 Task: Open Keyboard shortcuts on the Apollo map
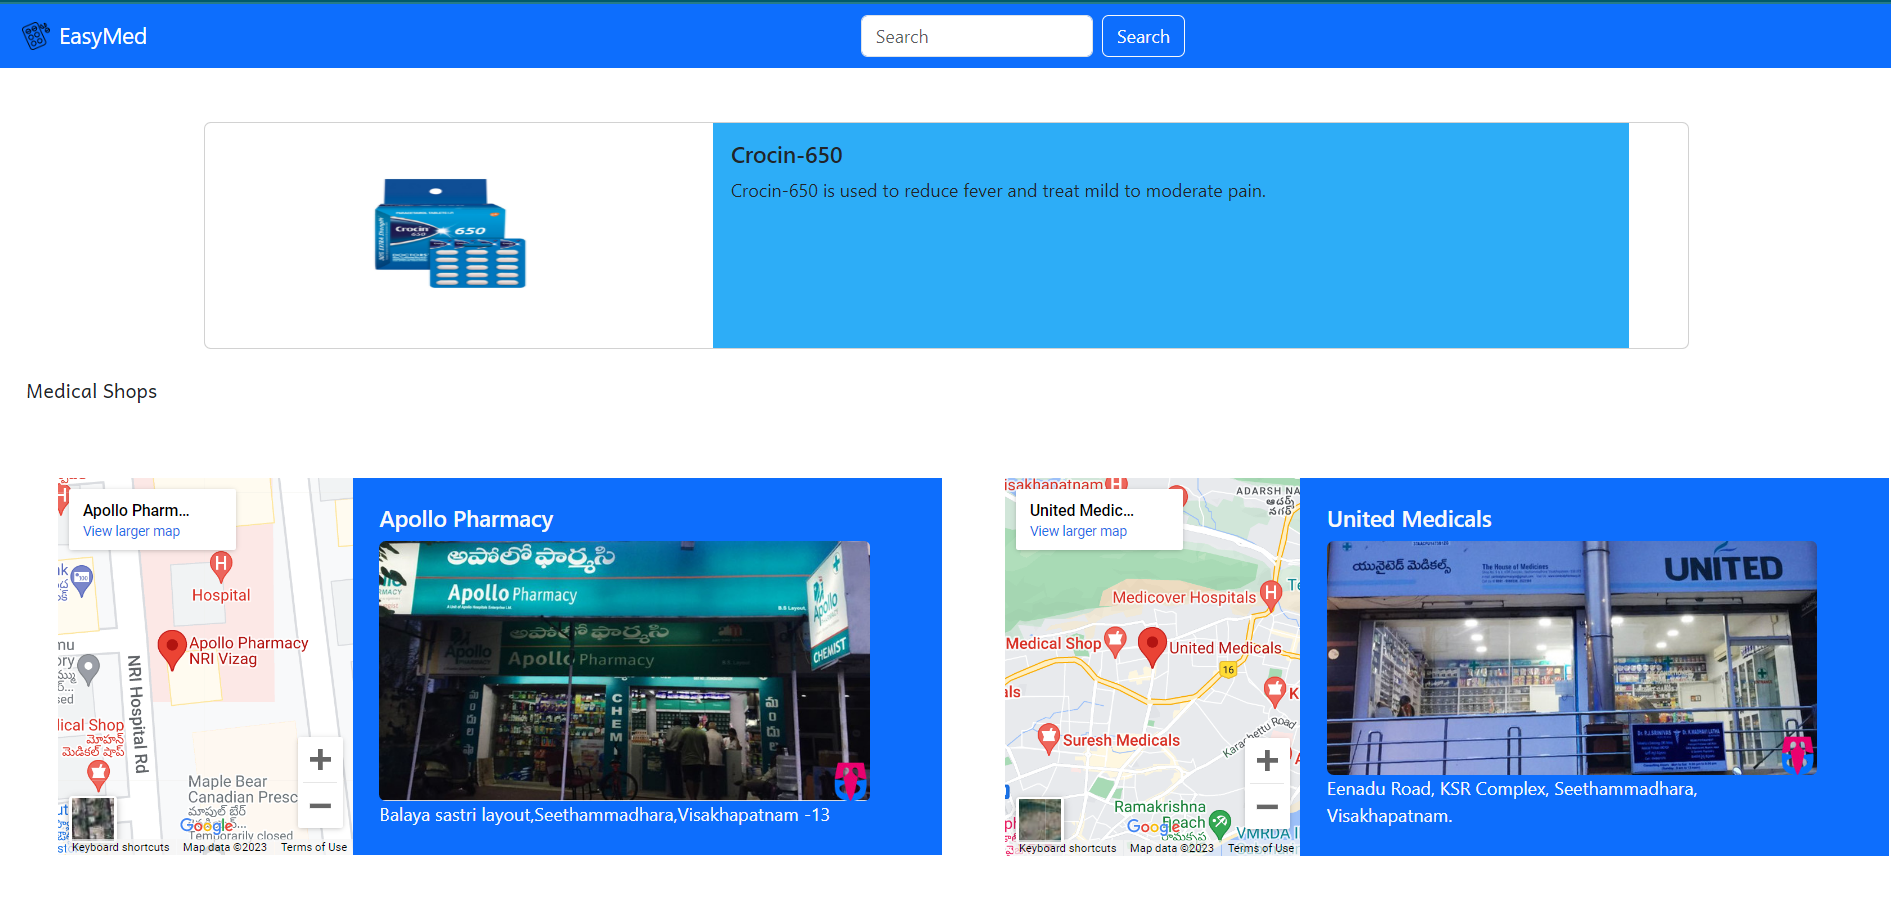pyautogui.click(x=120, y=847)
